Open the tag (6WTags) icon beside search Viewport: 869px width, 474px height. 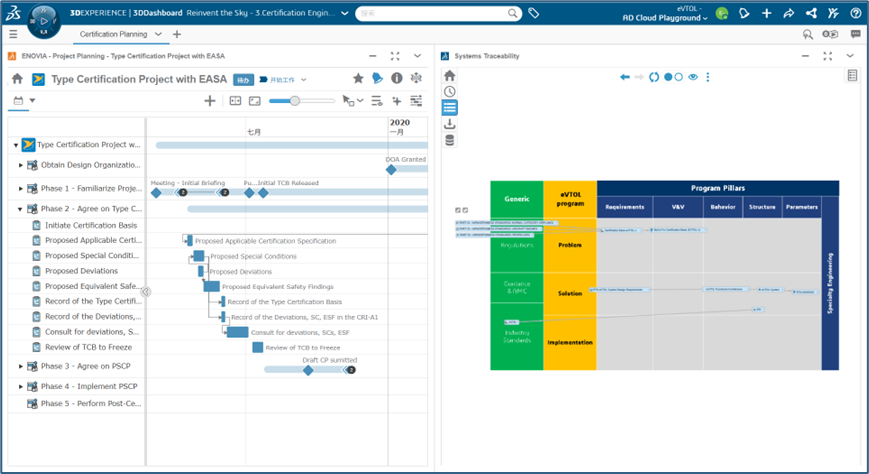534,13
